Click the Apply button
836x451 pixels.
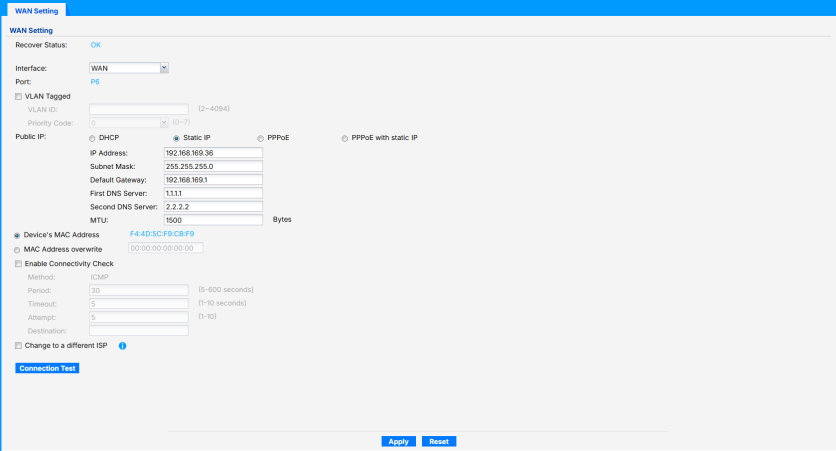(398, 441)
